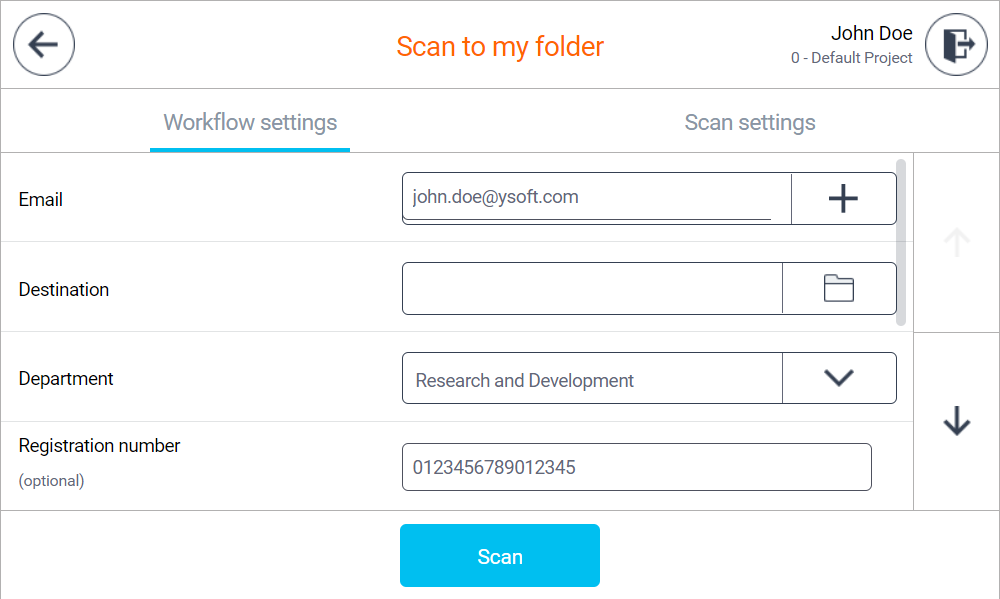
Task: Click the logout icon beside John Doe
Action: click(956, 45)
